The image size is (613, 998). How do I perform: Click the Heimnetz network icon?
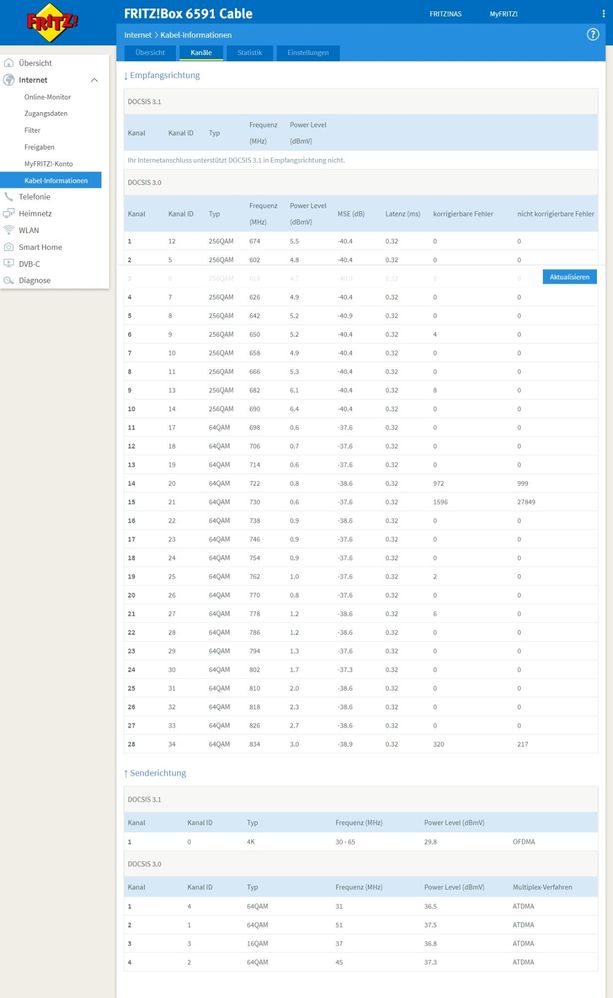[x=9, y=213]
